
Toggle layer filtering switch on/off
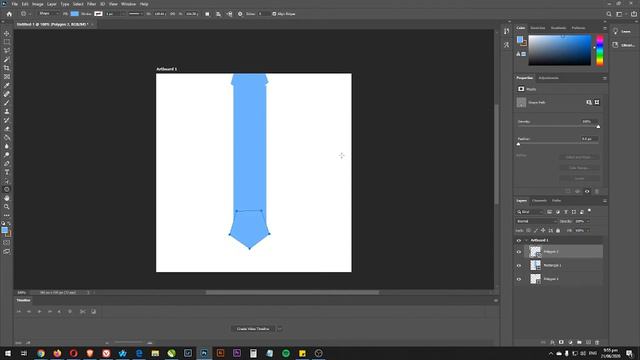click(589, 211)
